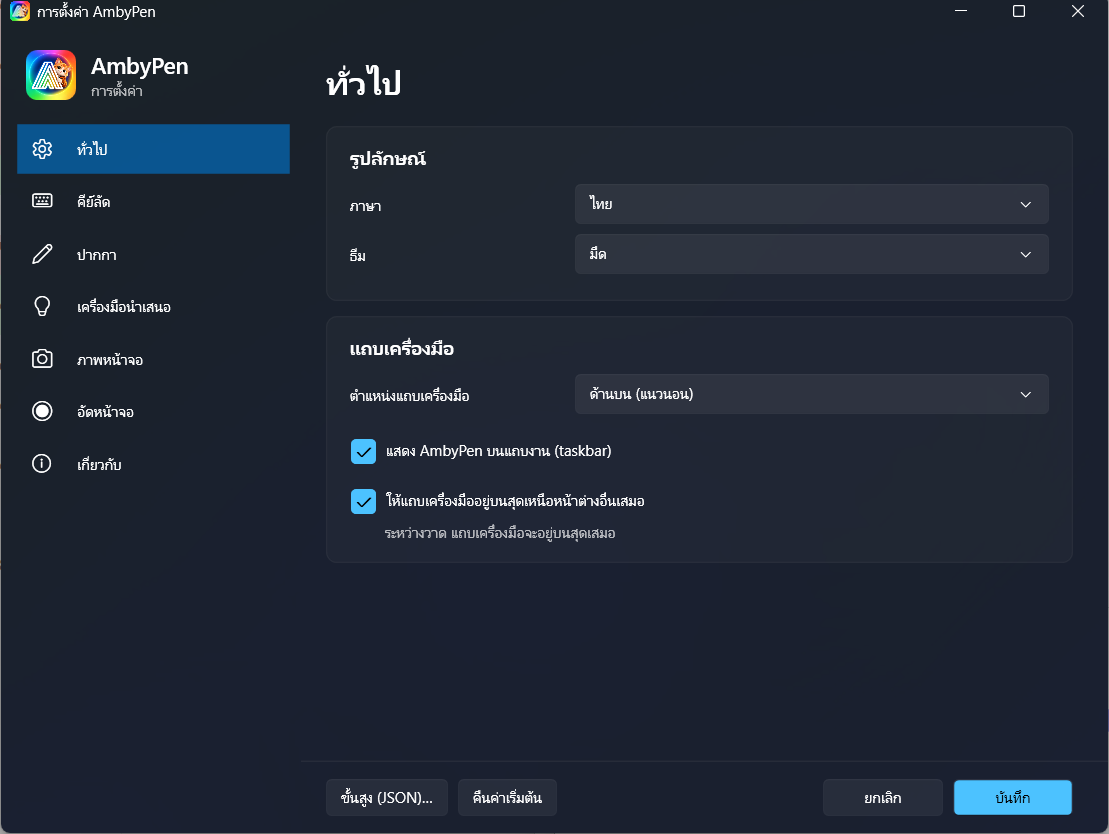The image size is (1109, 834).
Task: Click the lightbulb icon for เครื่องมือนำเสนอ
Action: [x=42, y=306]
